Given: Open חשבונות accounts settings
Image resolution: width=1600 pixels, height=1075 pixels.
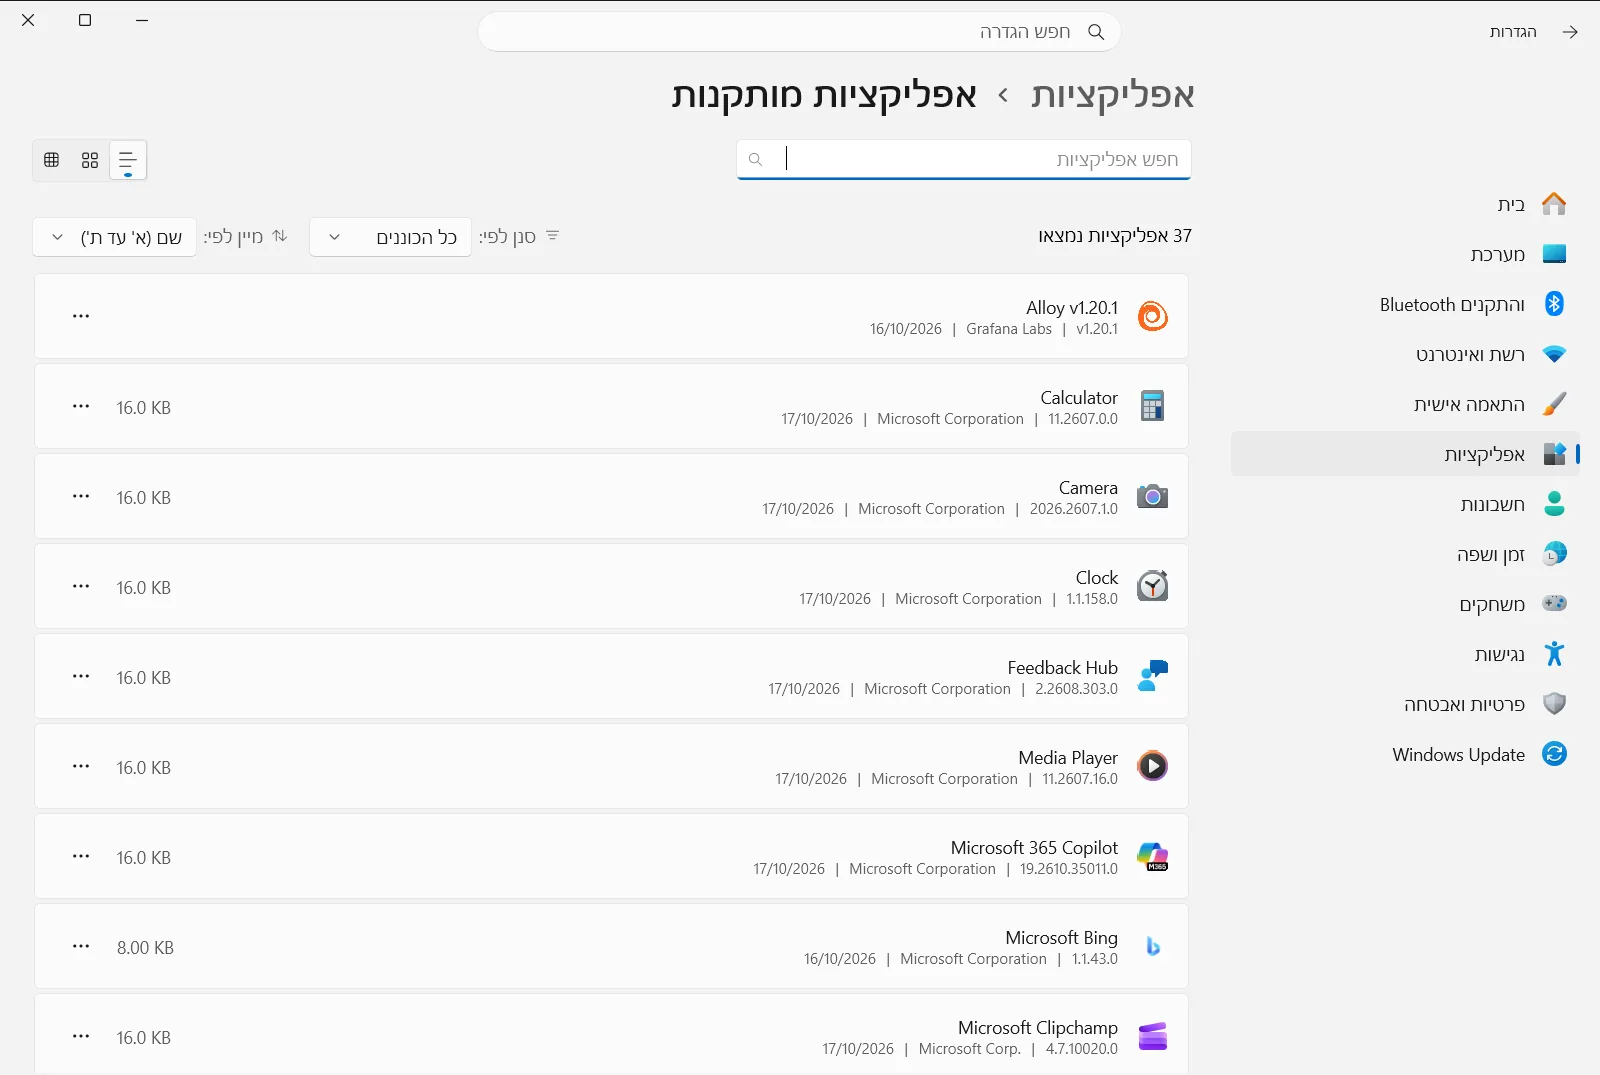Looking at the screenshot, I should (1405, 504).
